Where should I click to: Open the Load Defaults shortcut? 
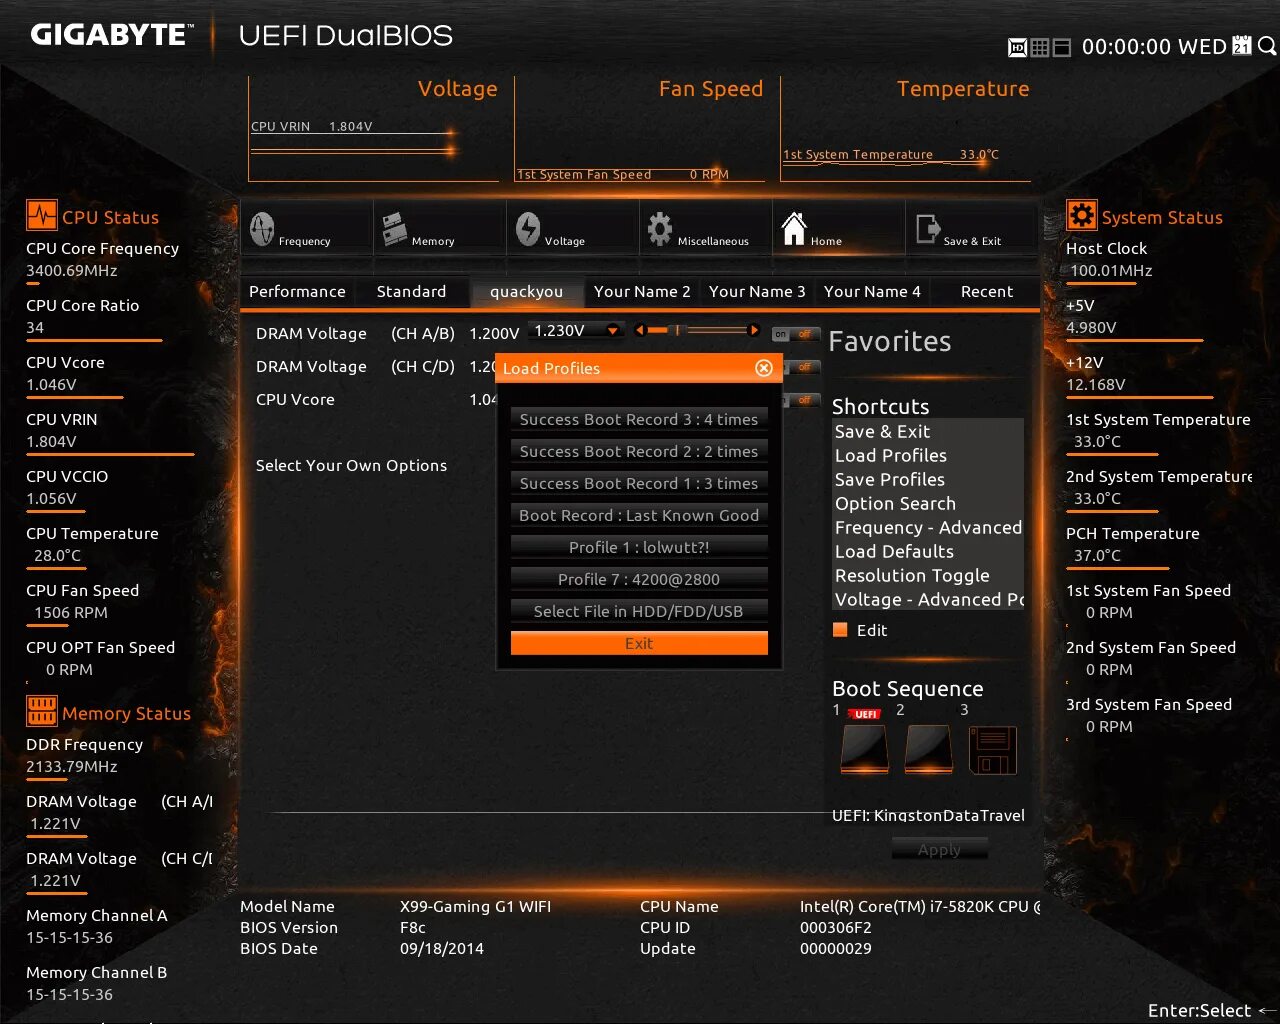click(x=928, y=551)
